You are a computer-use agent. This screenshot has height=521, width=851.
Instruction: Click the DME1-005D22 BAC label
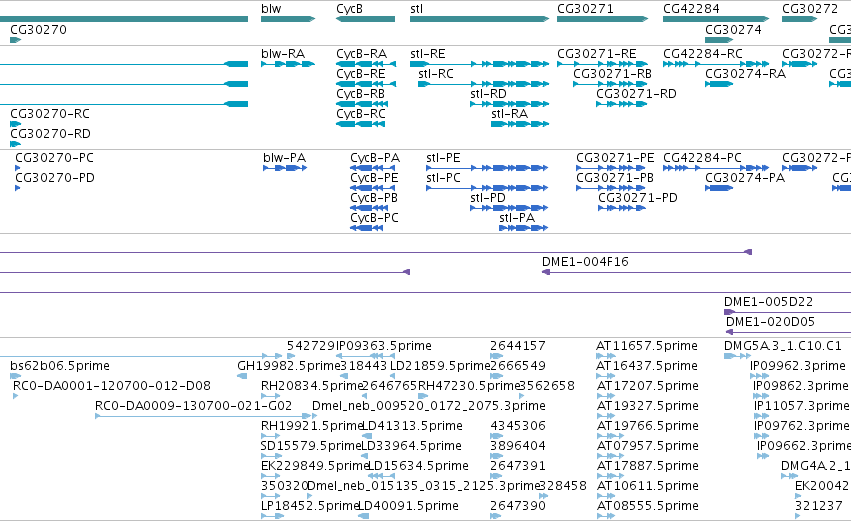pyautogui.click(x=769, y=302)
